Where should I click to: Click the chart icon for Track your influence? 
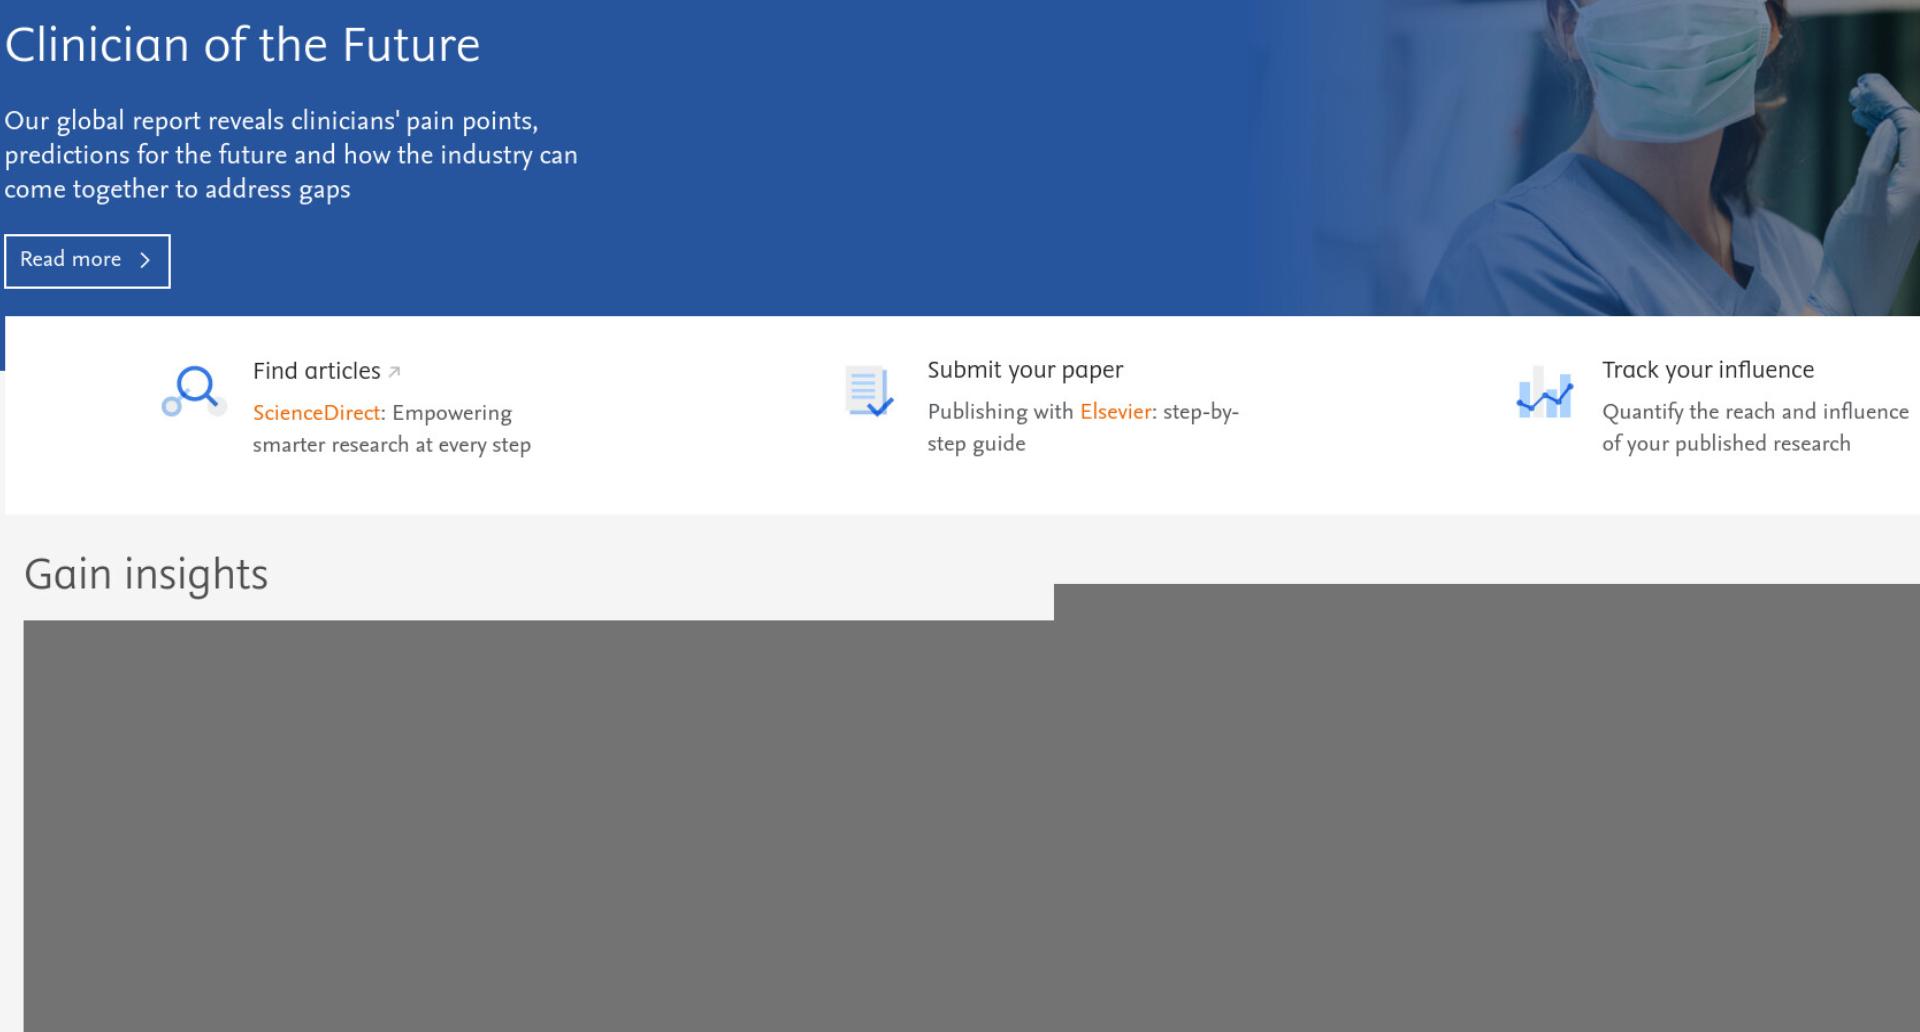1544,392
